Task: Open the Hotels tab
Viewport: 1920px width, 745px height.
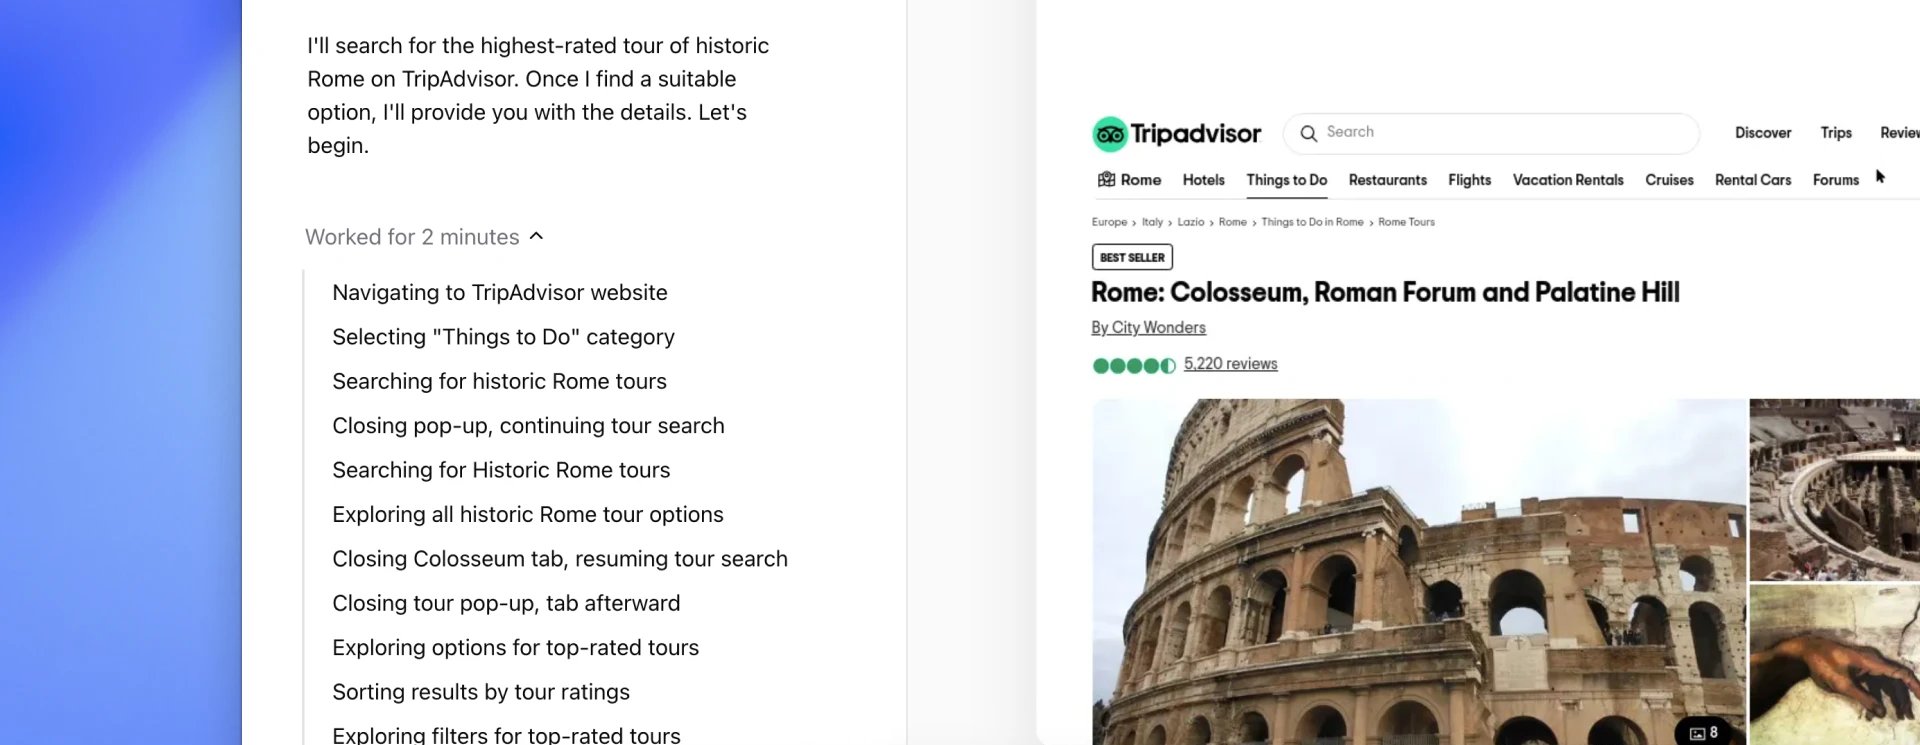Action: point(1203,180)
